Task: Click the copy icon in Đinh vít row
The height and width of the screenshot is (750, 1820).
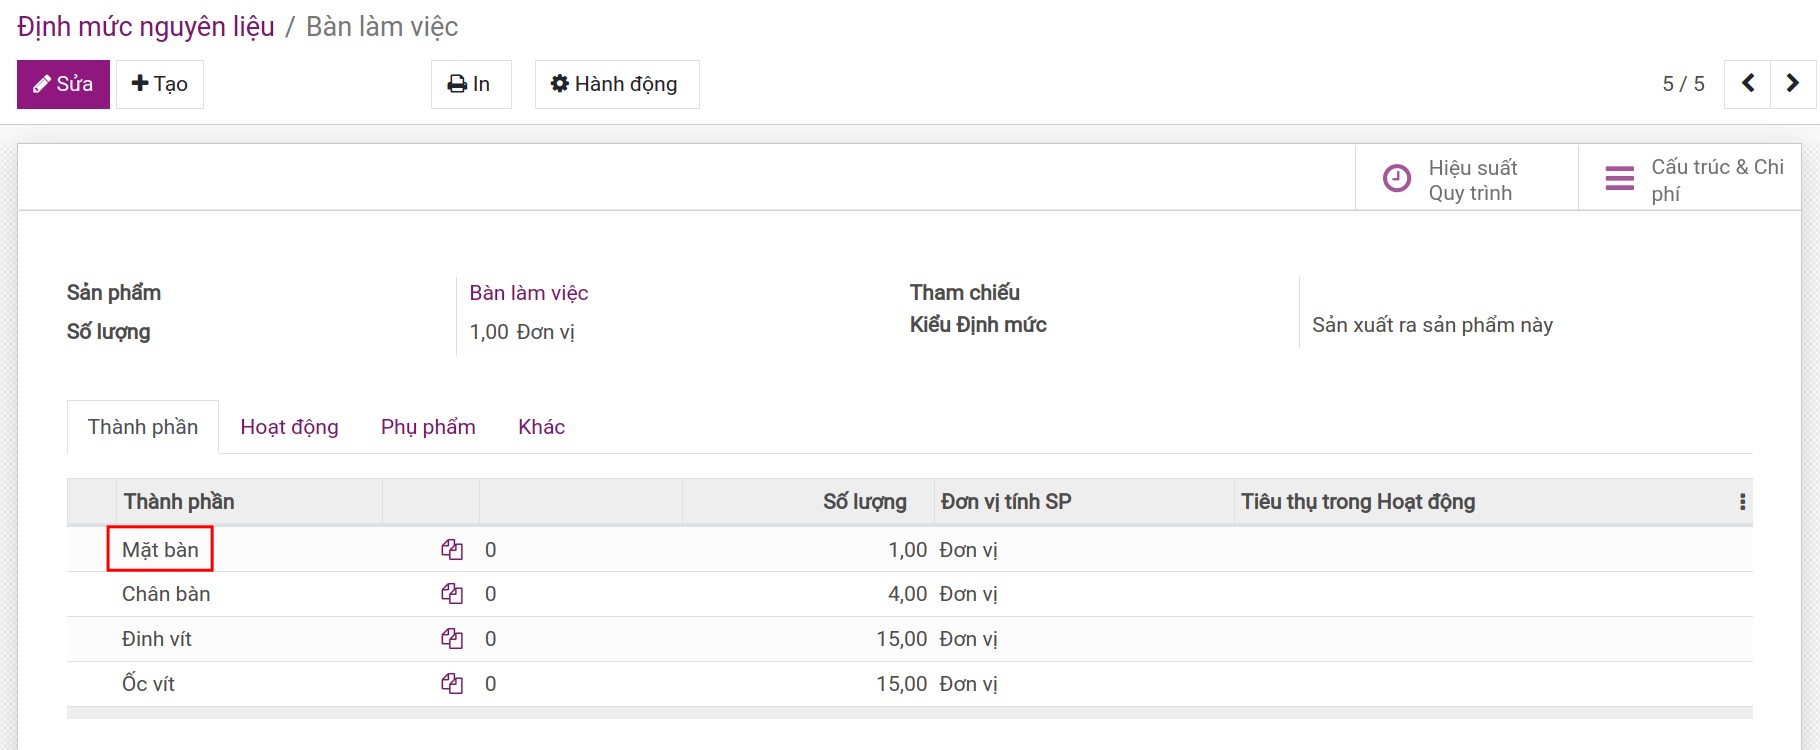Action: click(452, 639)
